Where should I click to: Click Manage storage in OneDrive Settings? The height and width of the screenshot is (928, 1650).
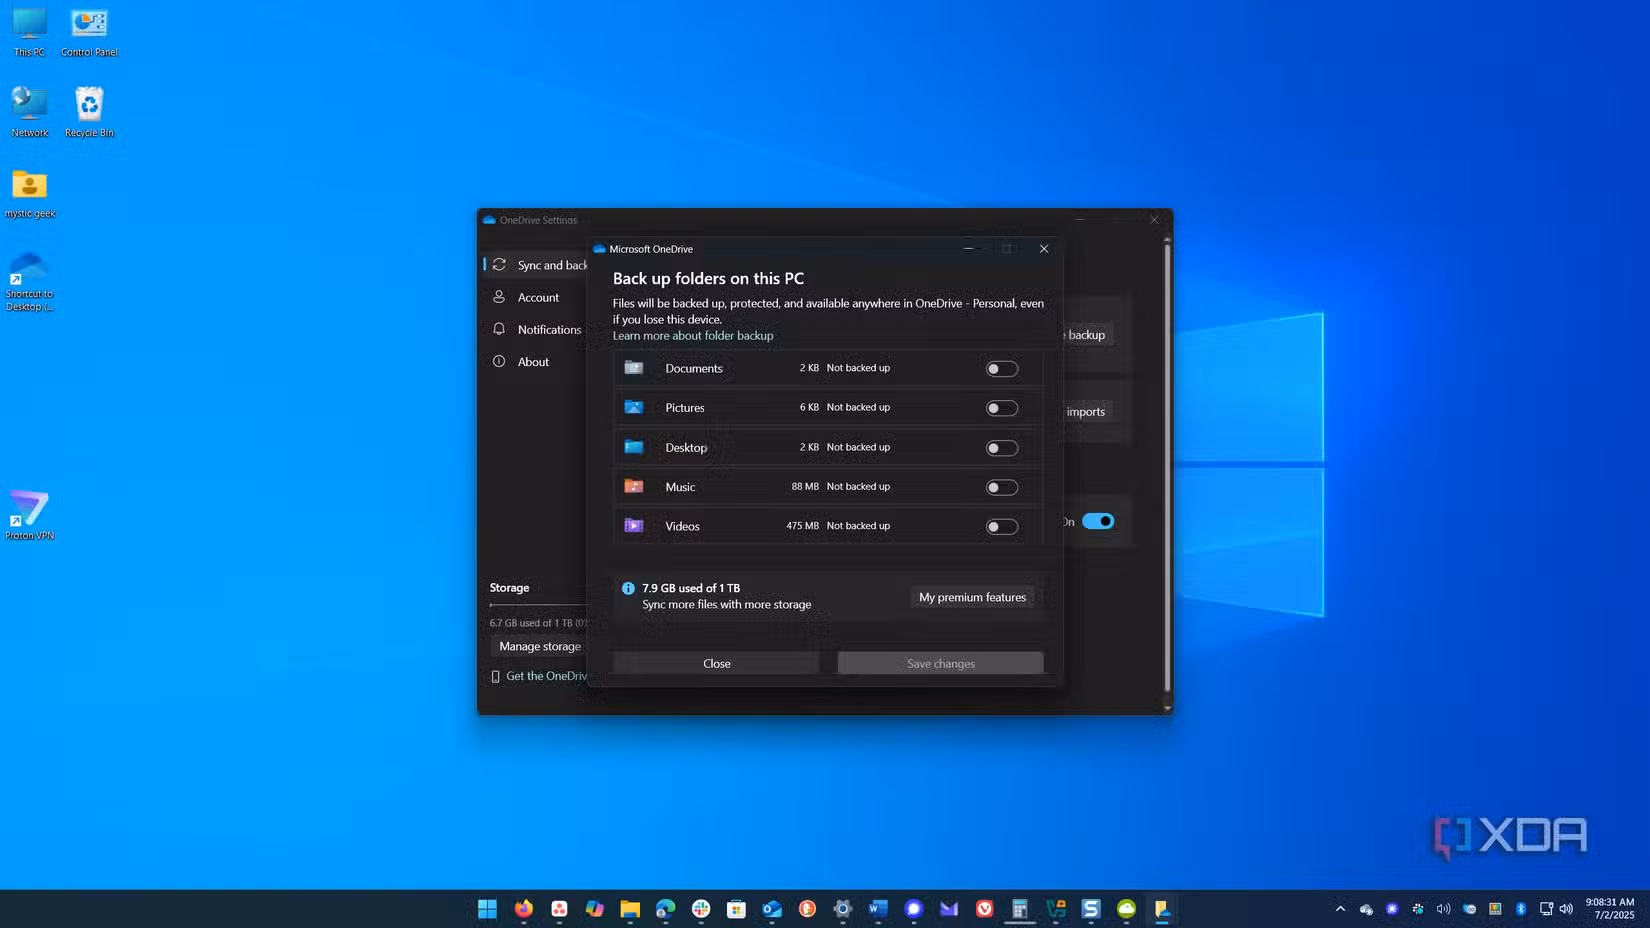(540, 646)
